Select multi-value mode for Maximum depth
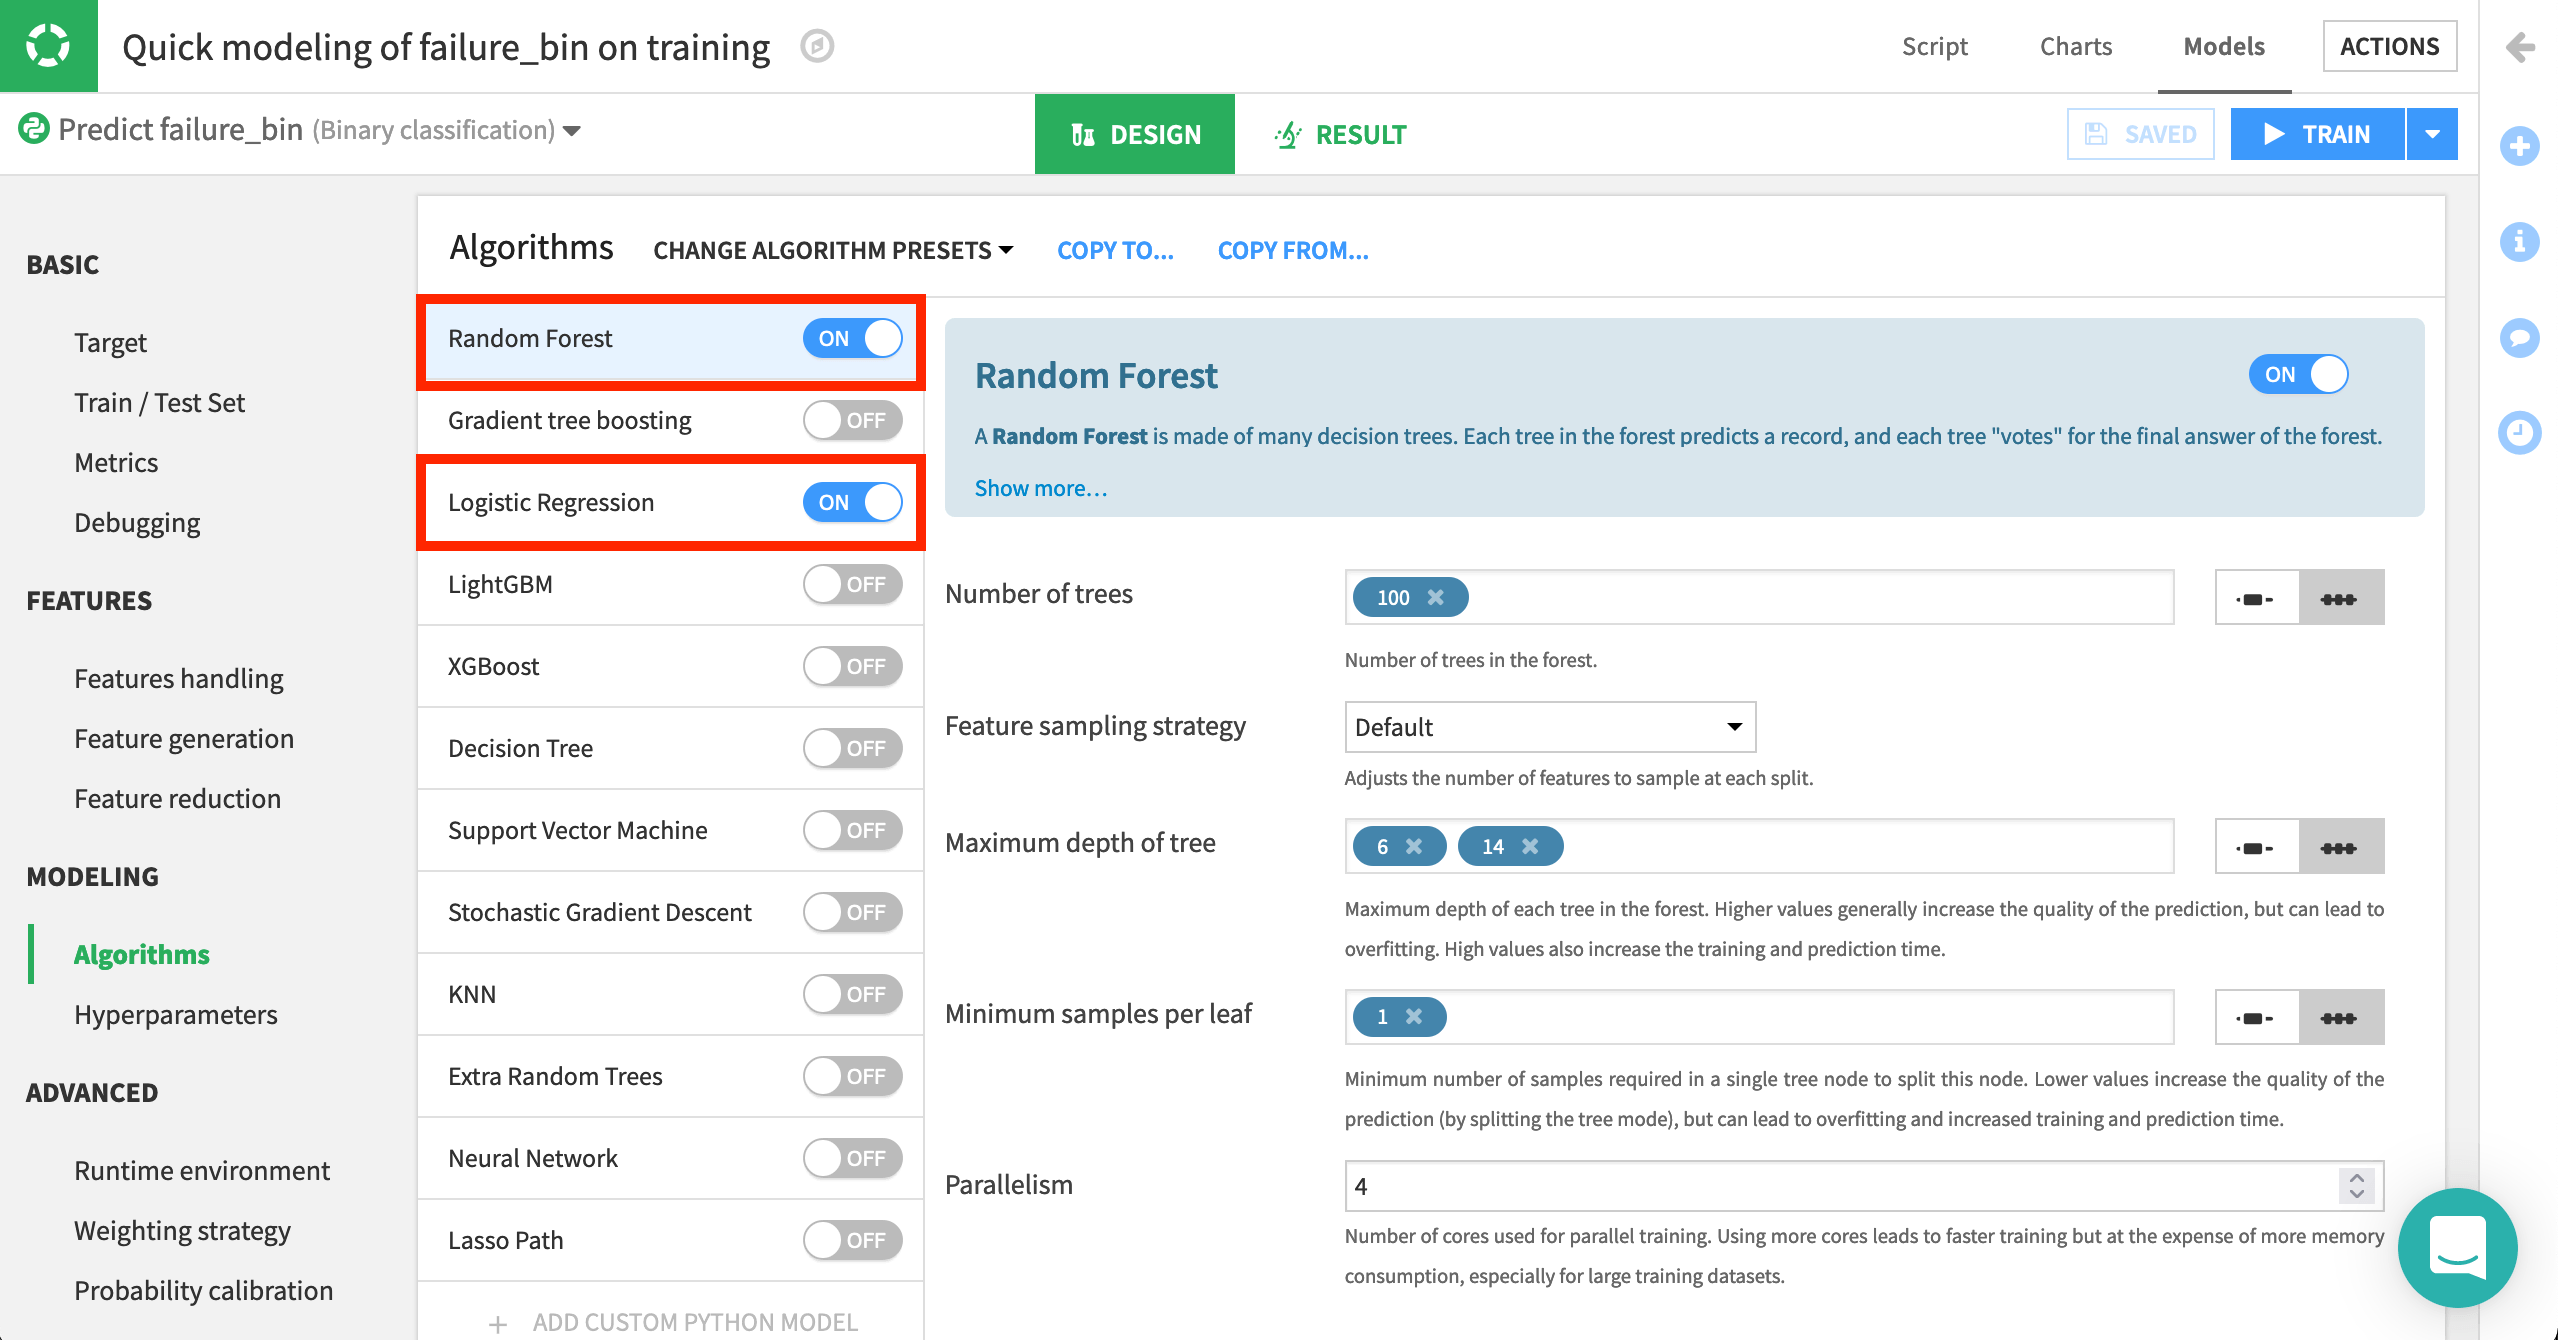Viewport: 2558px width, 1340px height. point(2341,847)
